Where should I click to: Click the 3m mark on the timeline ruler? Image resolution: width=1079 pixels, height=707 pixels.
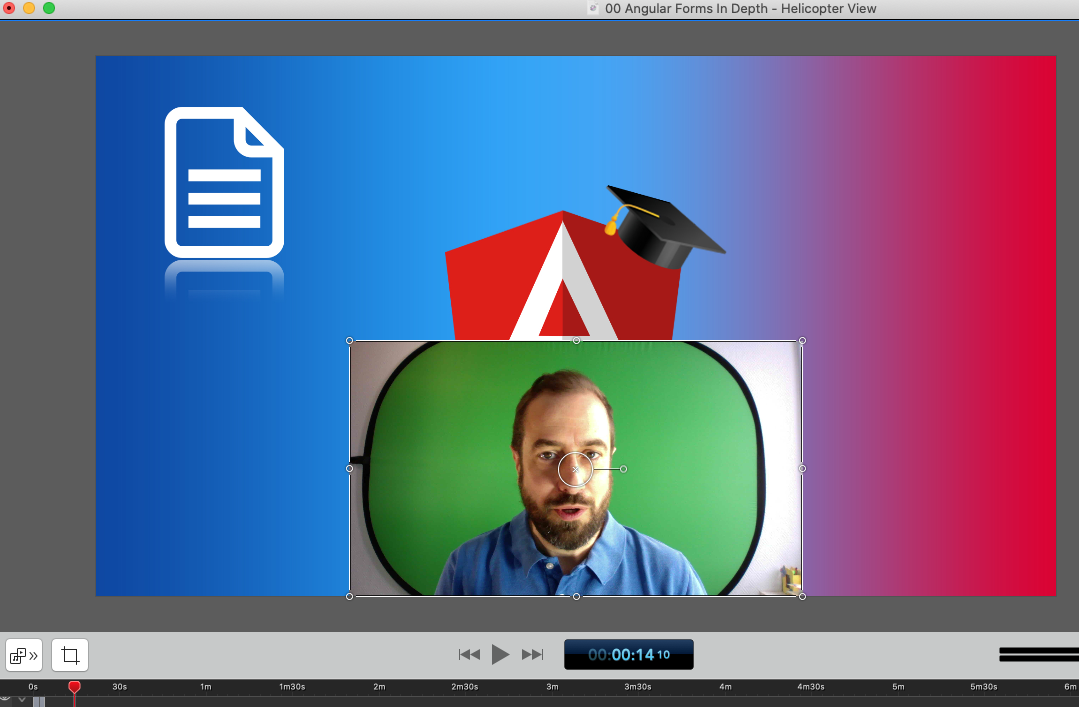552,687
